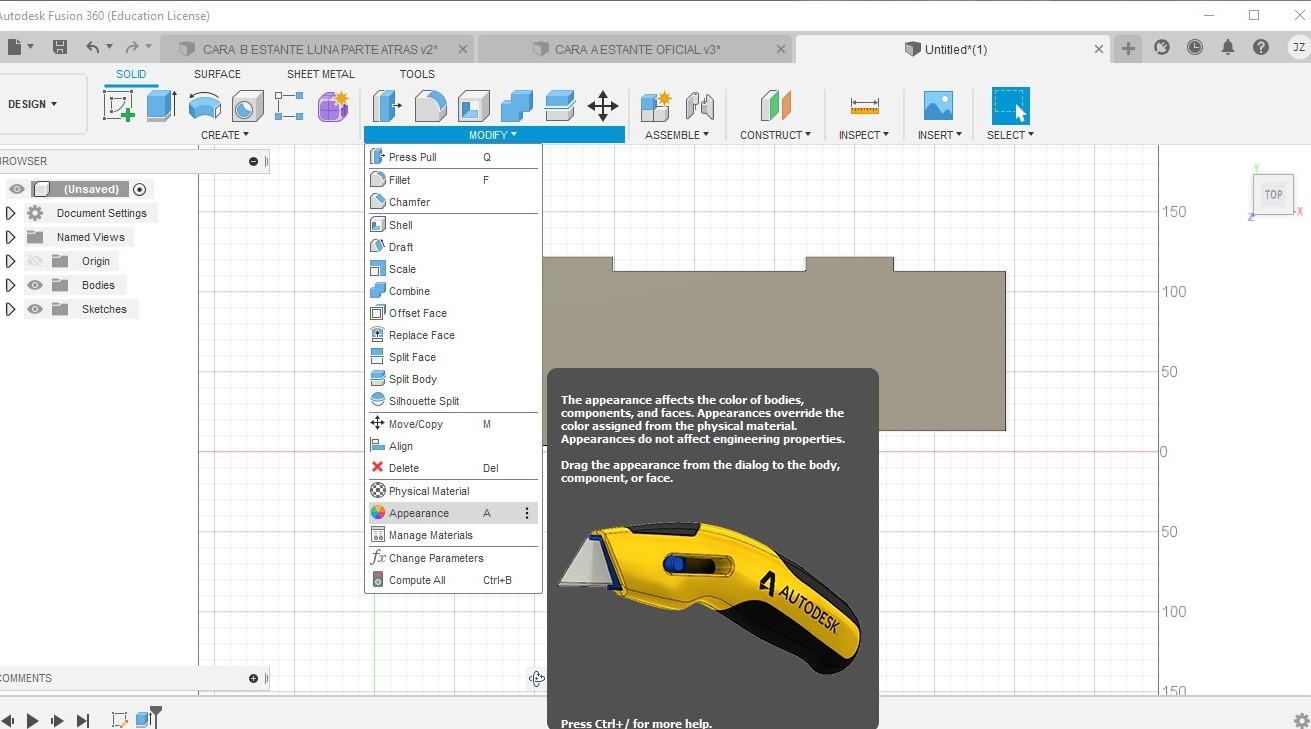Screen dimensions: 1311x729
Task: Expand the Origin node
Action: pos(10,261)
